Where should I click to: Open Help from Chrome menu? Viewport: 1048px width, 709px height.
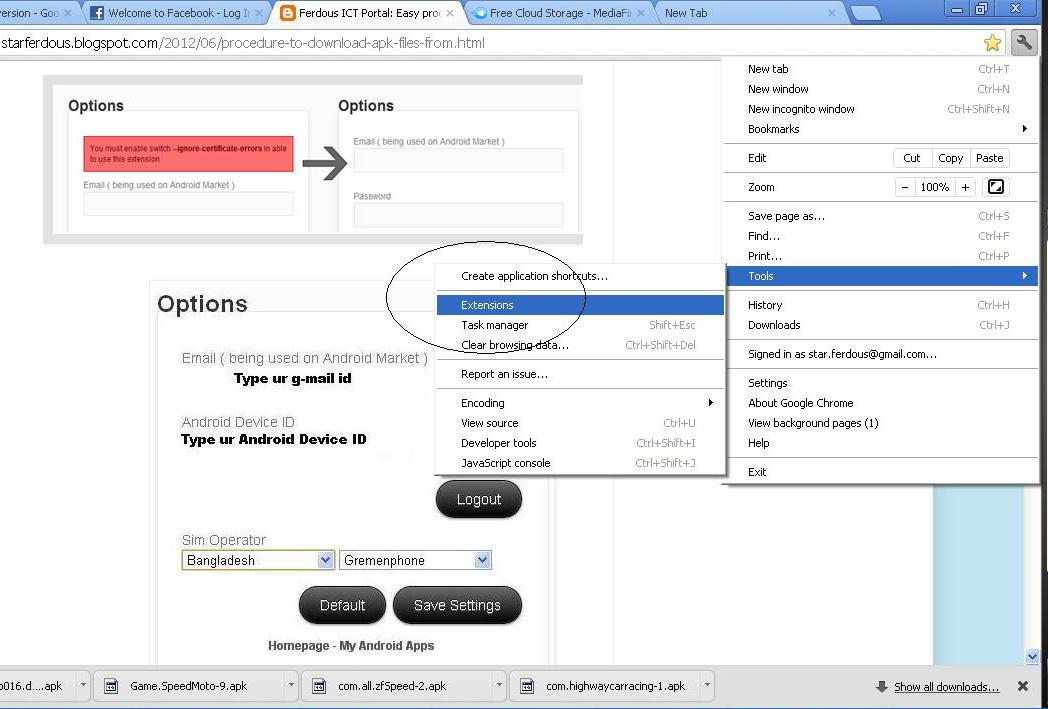click(881, 443)
